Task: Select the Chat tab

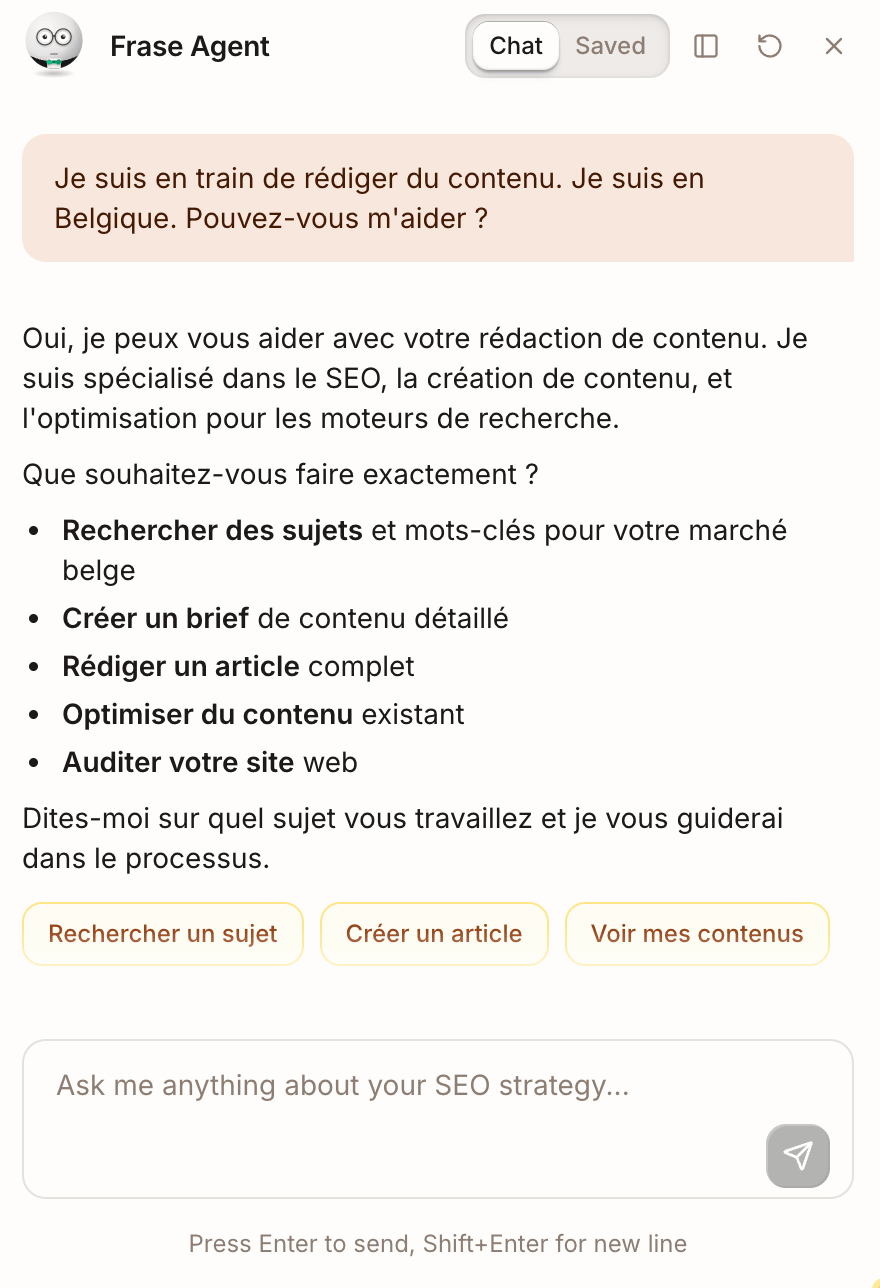Action: 514,46
